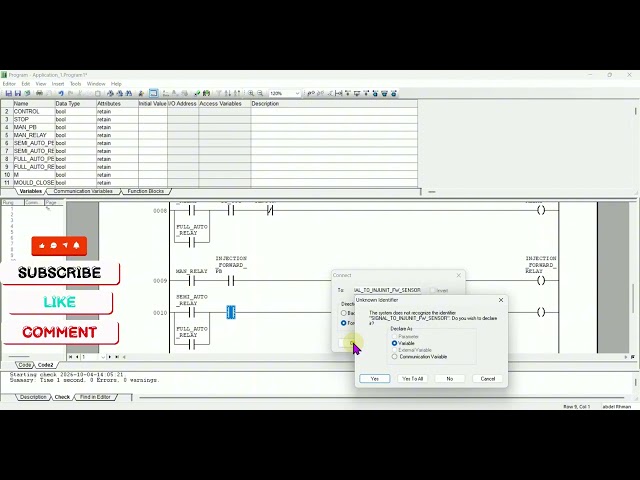Screen dimensions: 640x480
Task: Click the Data Type column header
Action: (x=76, y=104)
